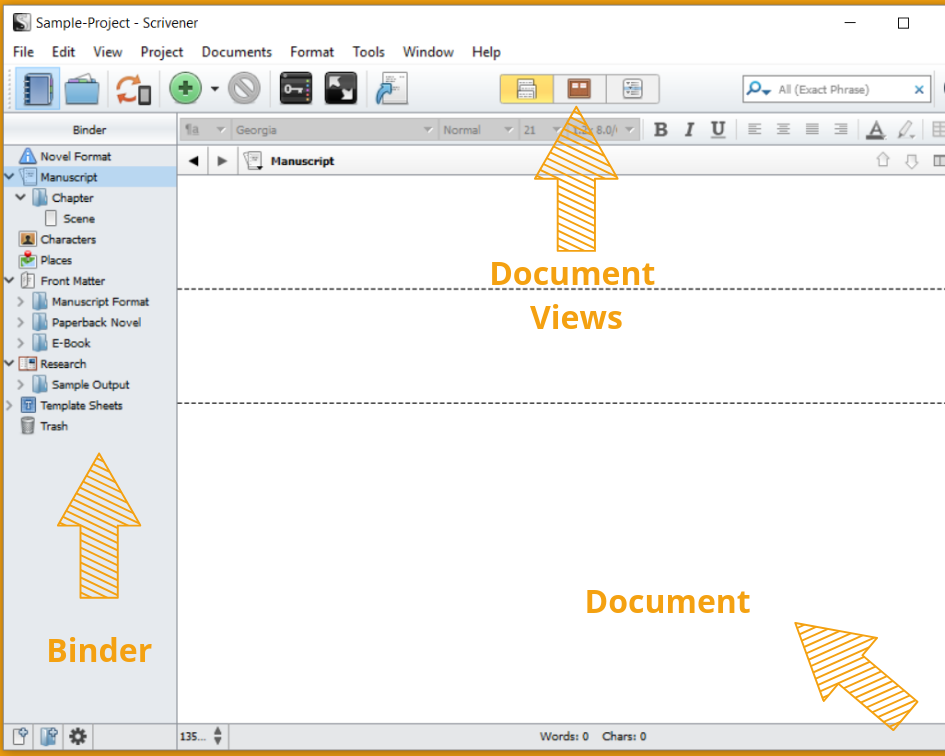
Task: Align text left
Action: (755, 129)
